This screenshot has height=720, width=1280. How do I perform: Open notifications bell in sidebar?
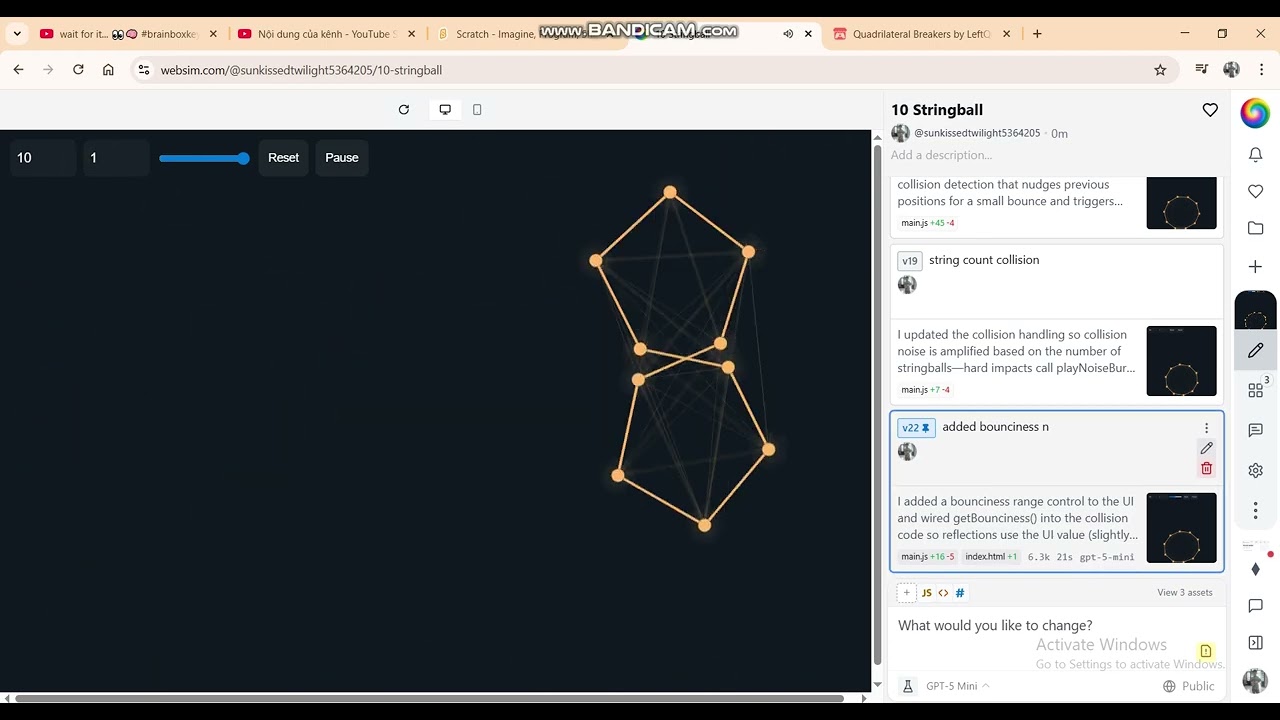(1256, 155)
